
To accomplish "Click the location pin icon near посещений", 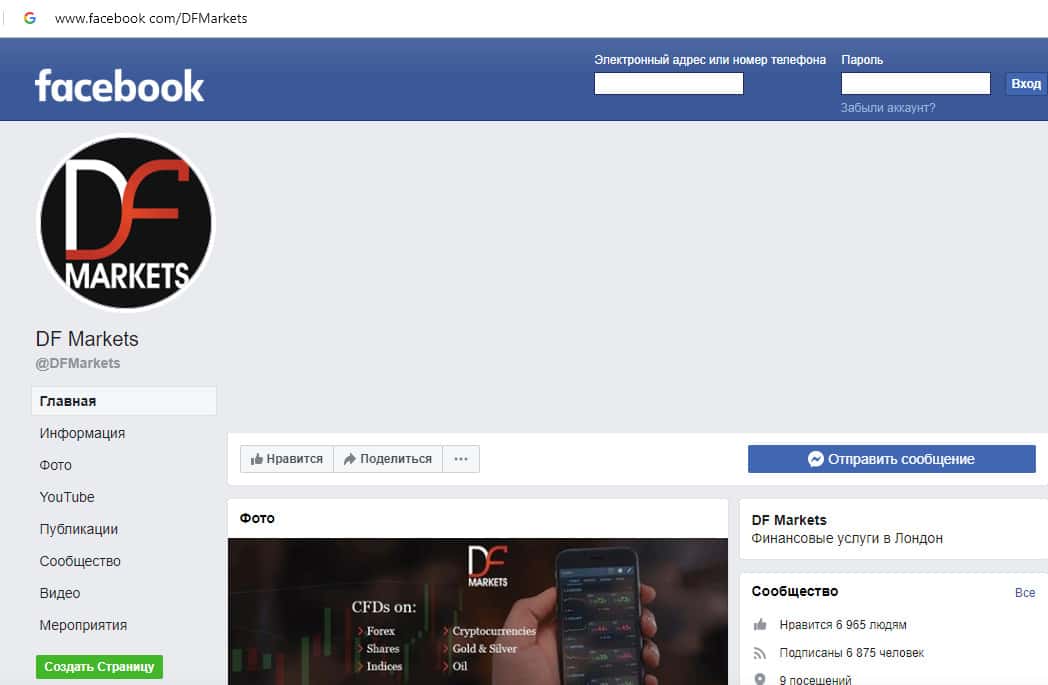I will [760, 679].
